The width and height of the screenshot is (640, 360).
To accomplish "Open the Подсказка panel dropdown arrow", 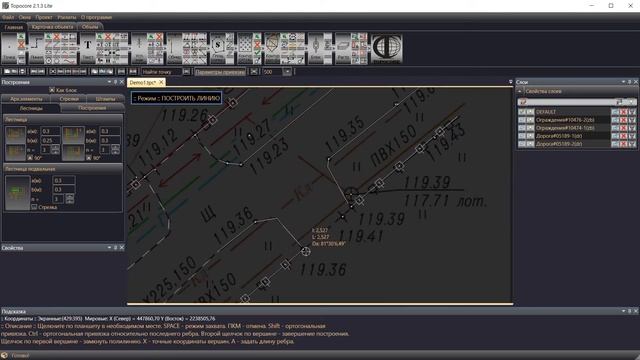I will pos(623,311).
